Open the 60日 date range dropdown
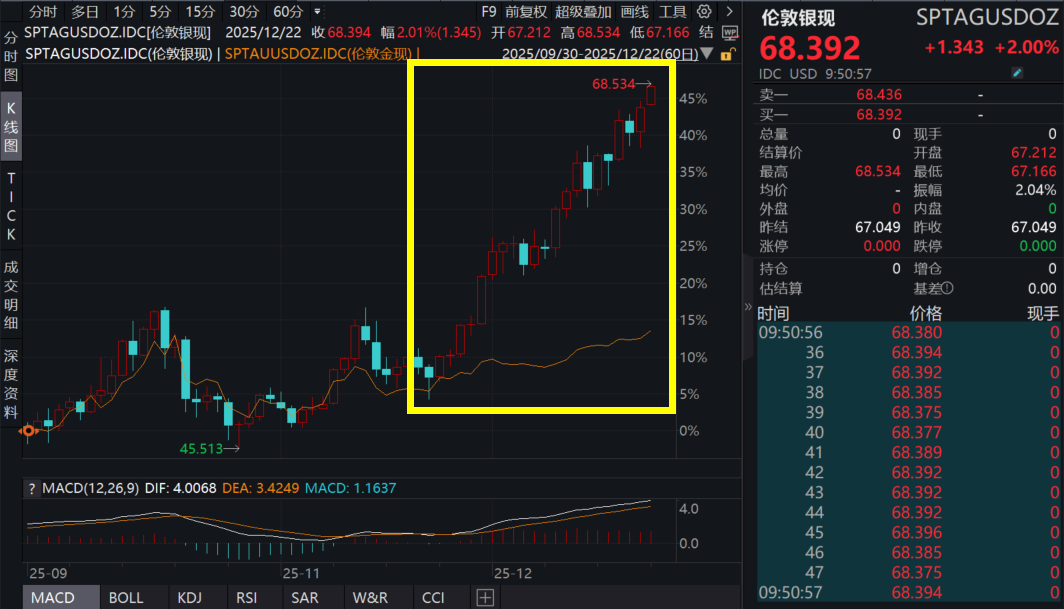1064x609 pixels. [x=708, y=53]
